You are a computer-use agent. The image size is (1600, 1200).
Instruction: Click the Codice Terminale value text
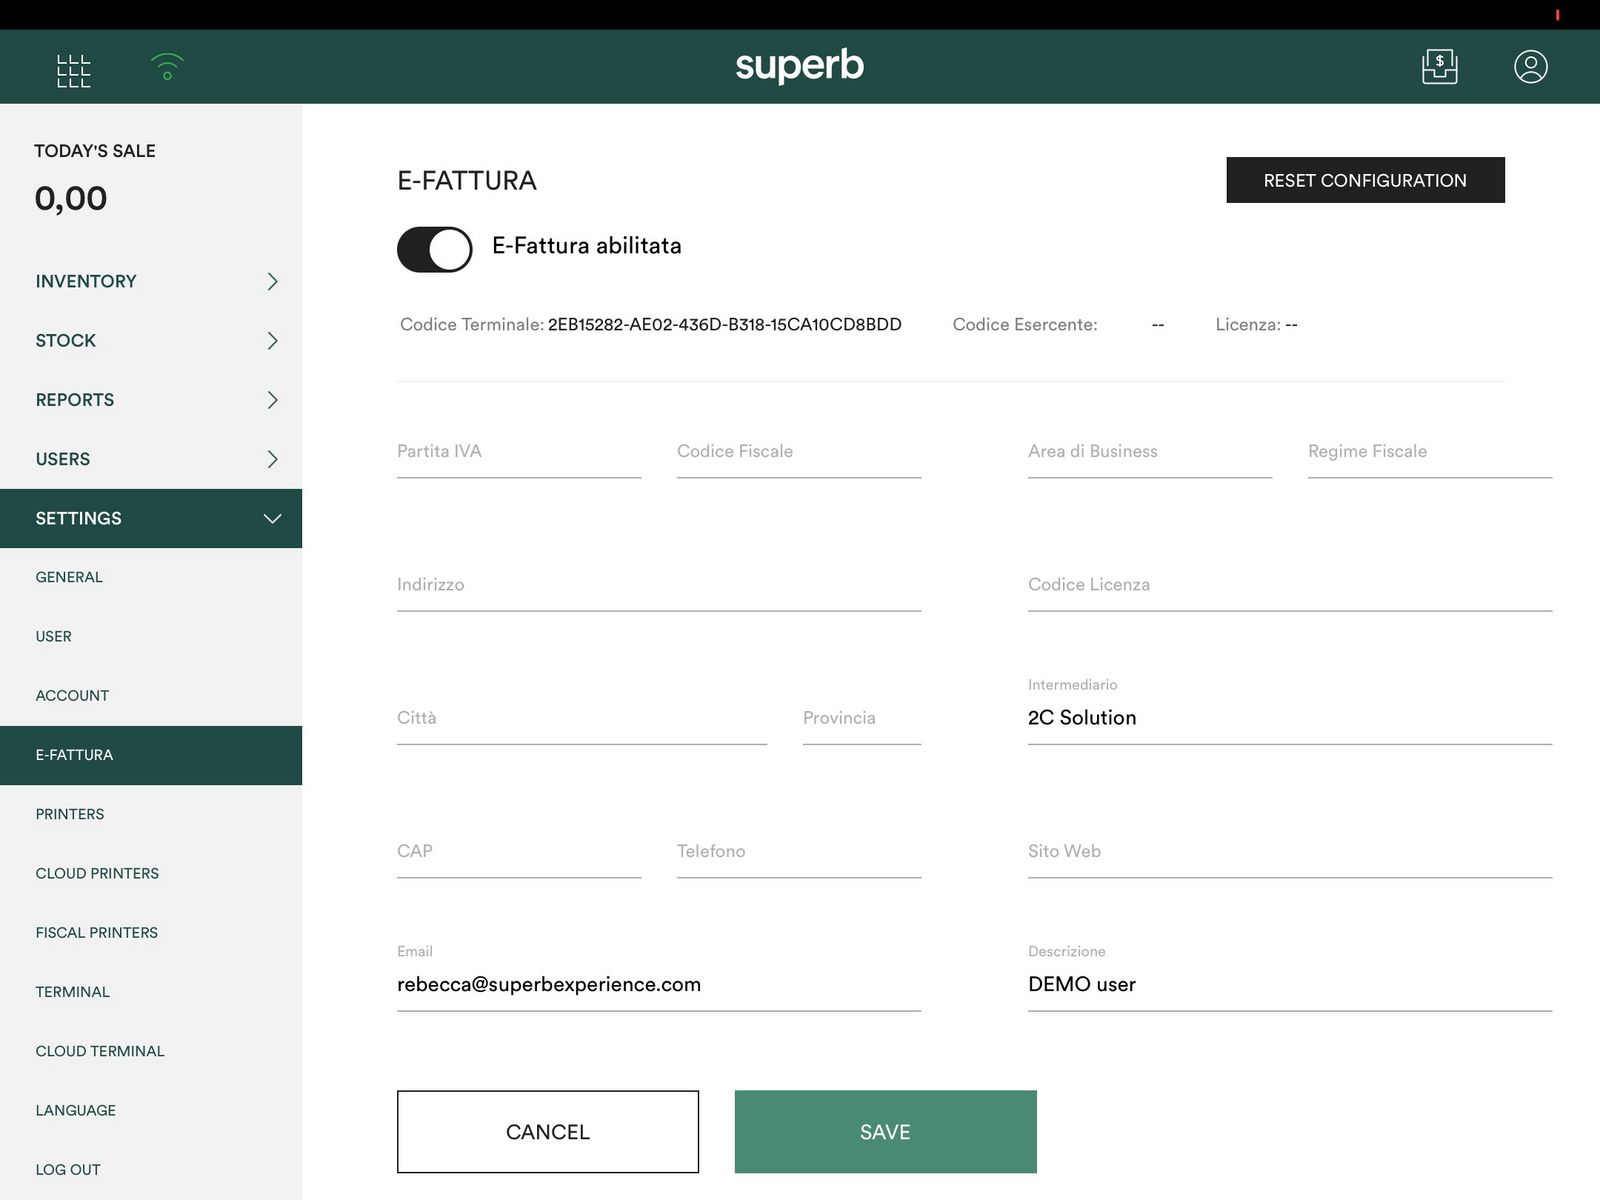[x=725, y=325]
